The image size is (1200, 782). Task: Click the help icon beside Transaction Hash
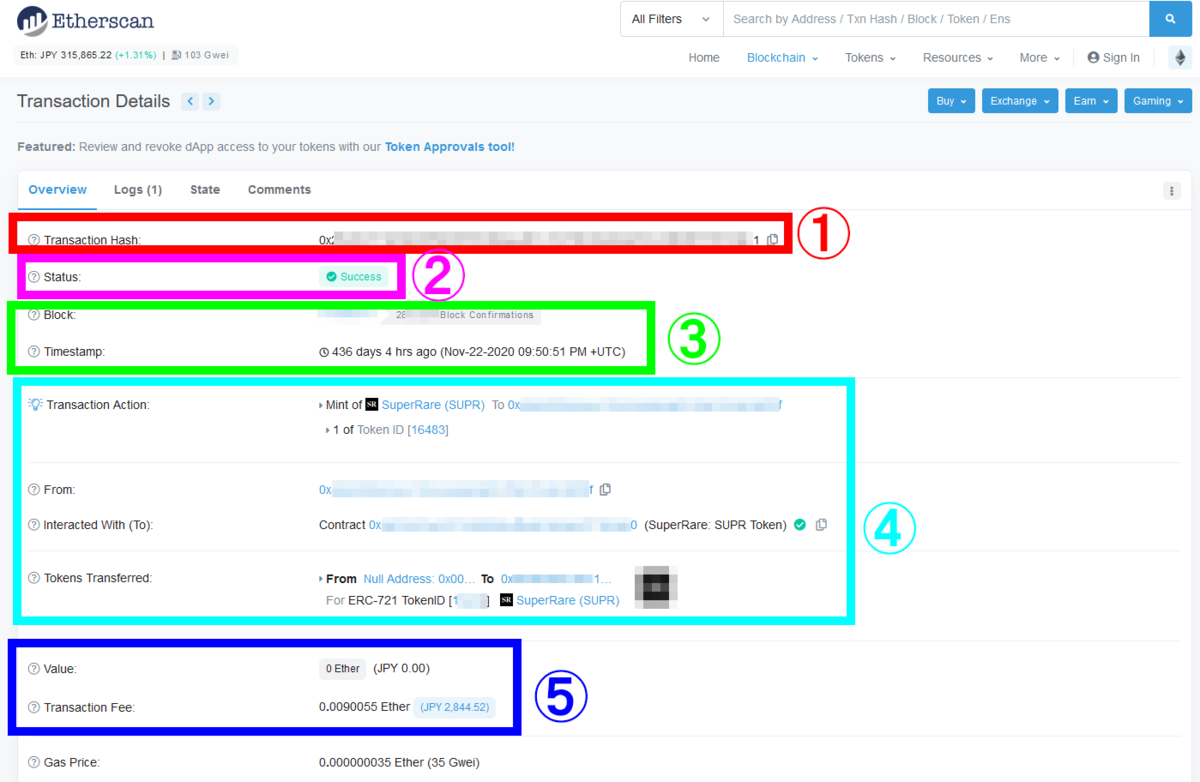(x=34, y=240)
